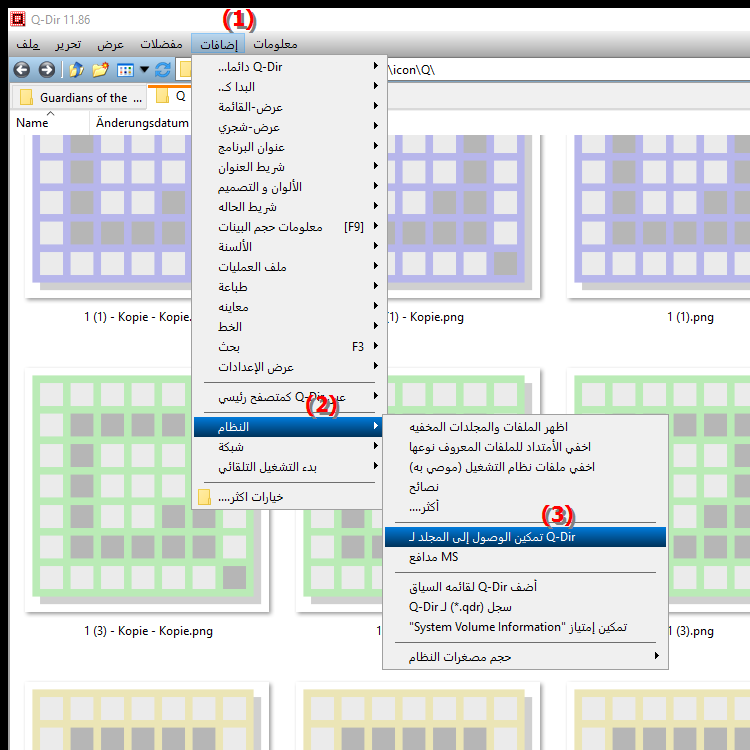Open the view mode dropdown arrow
The height and width of the screenshot is (750, 750).
(144, 70)
